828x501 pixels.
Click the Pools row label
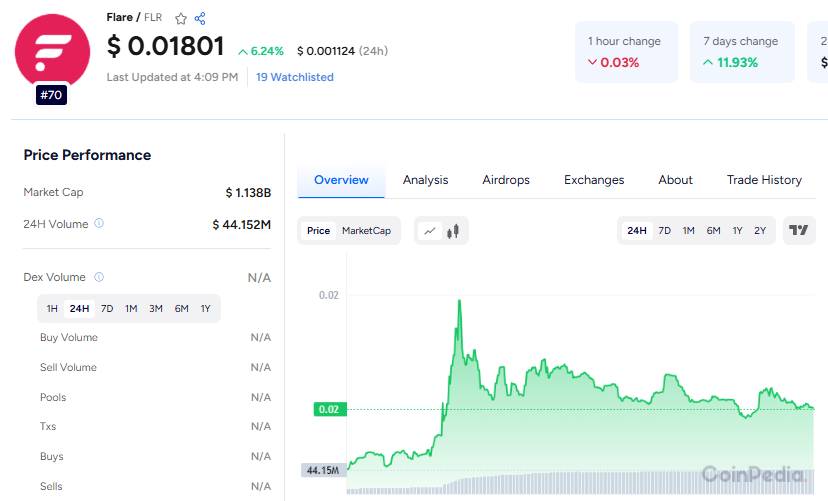click(x=53, y=397)
